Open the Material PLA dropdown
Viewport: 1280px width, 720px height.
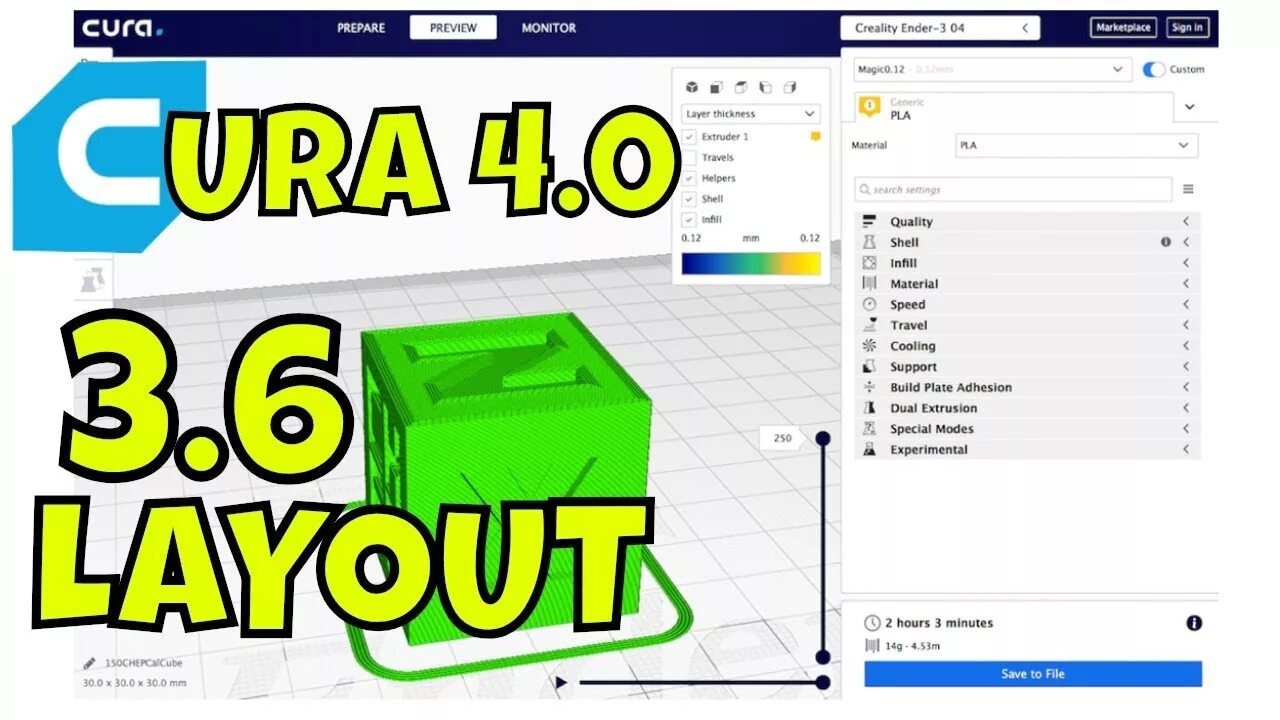[1076, 145]
